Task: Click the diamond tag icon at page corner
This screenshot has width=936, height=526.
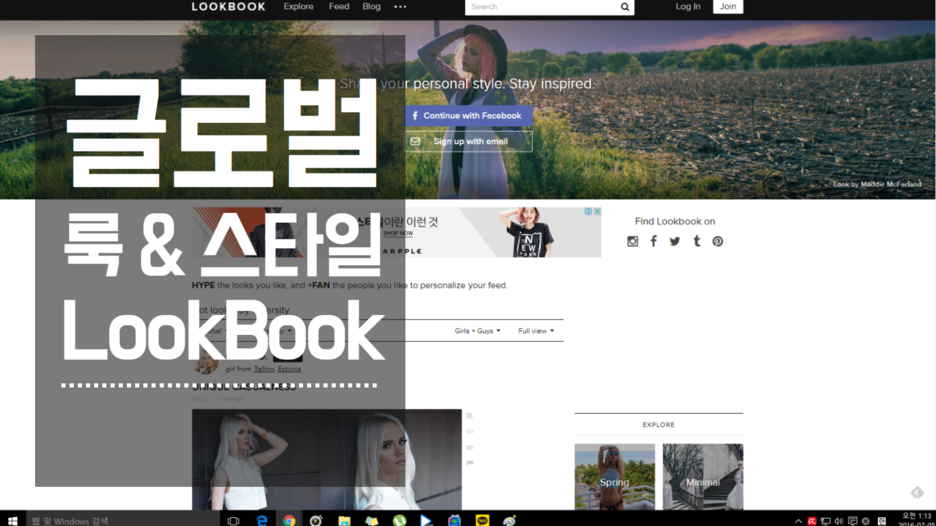Action: [917, 493]
